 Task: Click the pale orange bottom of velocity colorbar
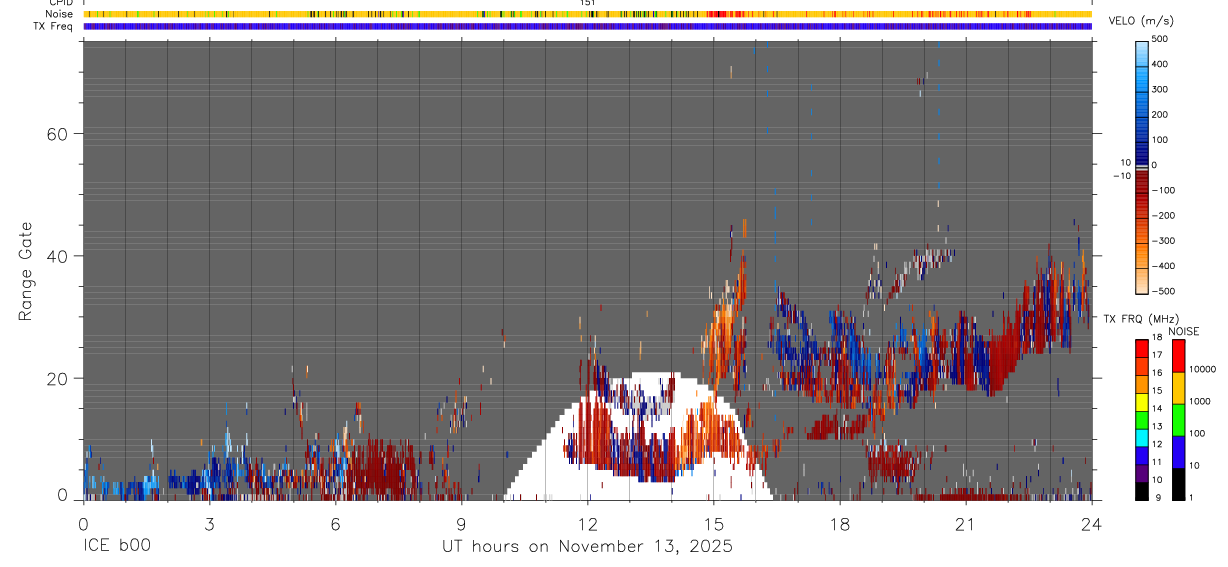click(1141, 283)
